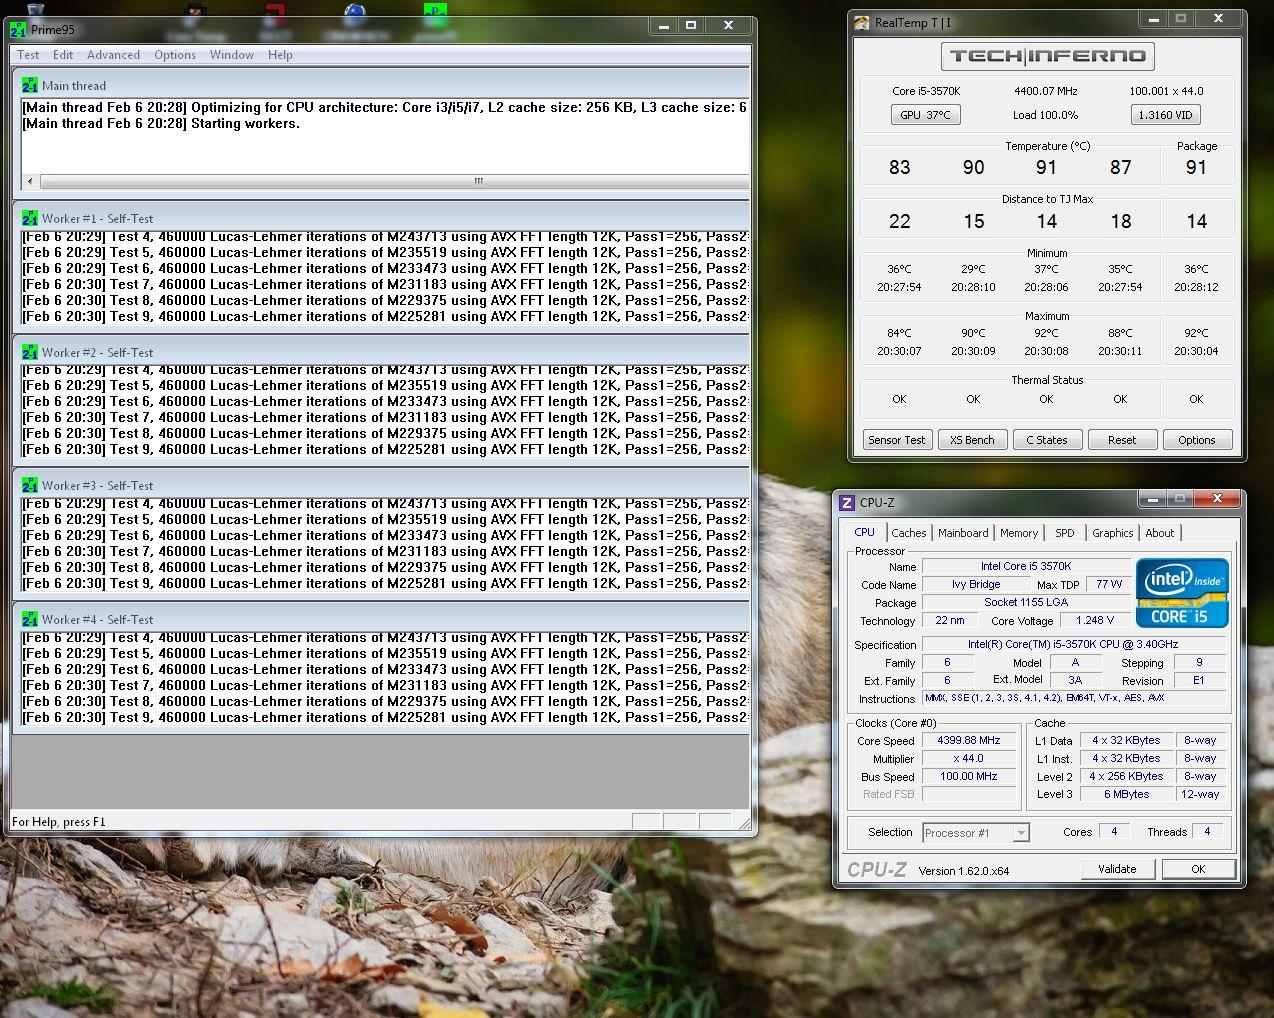Click the Main thread window icon
The height and width of the screenshot is (1018, 1274).
coord(30,86)
